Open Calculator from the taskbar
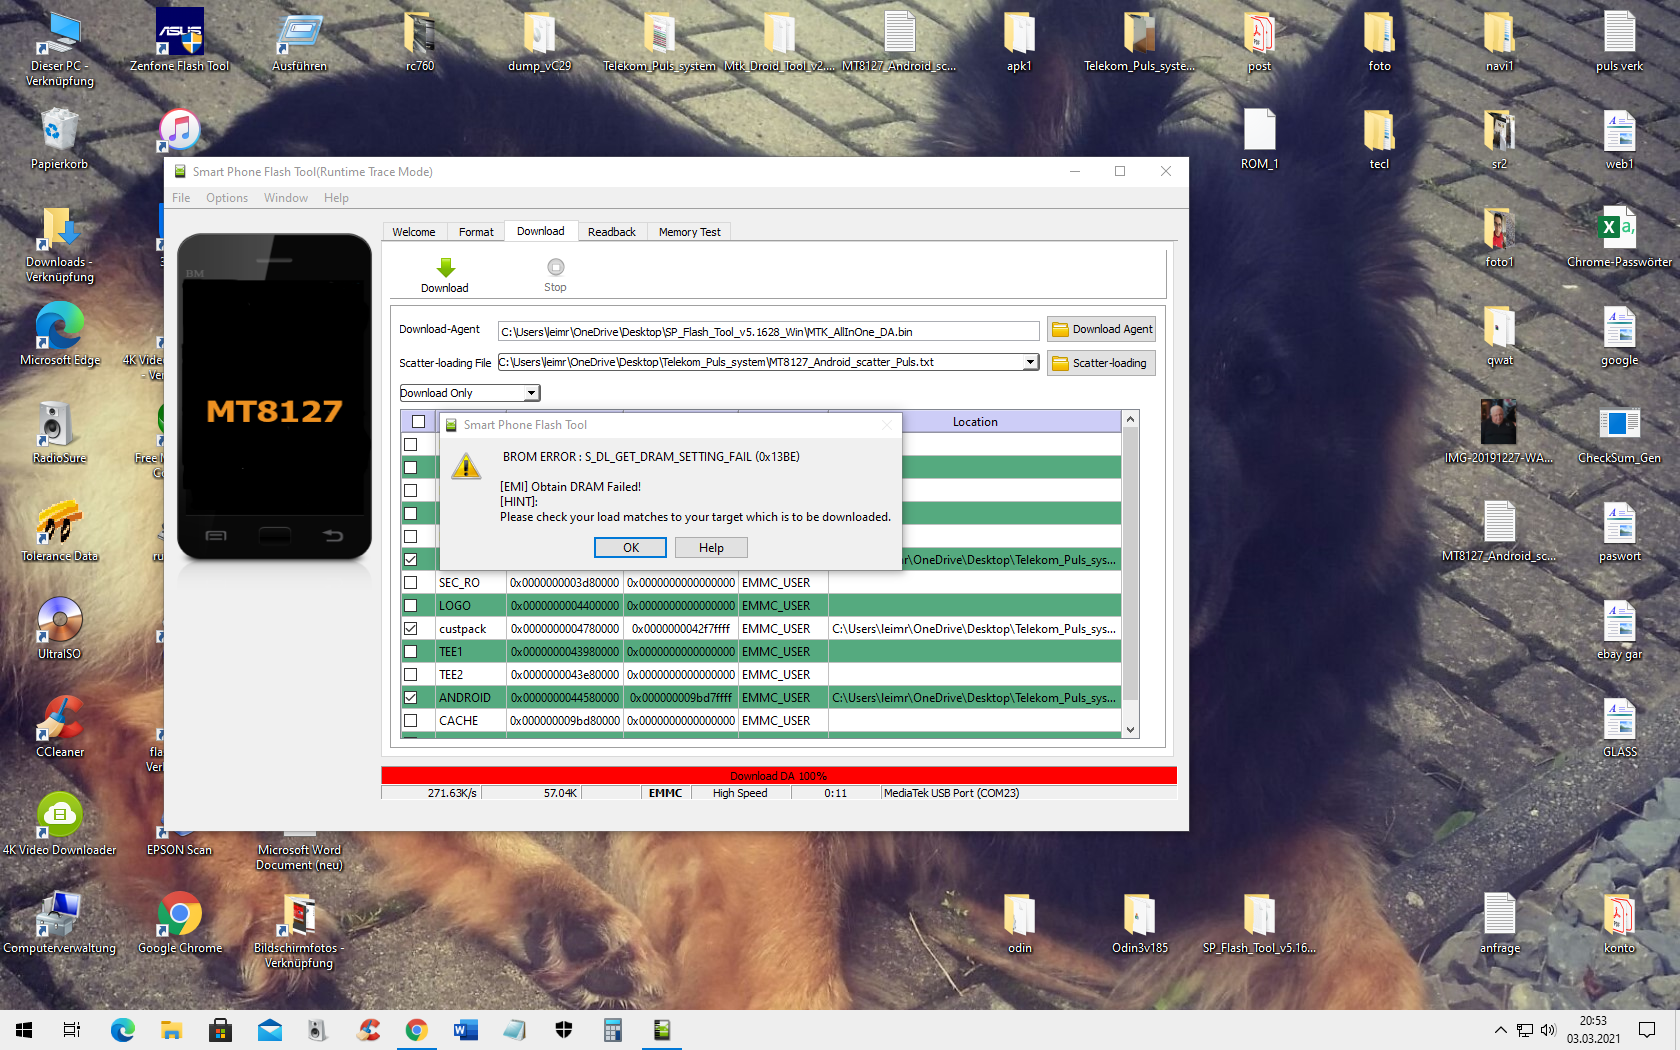 point(613,1030)
